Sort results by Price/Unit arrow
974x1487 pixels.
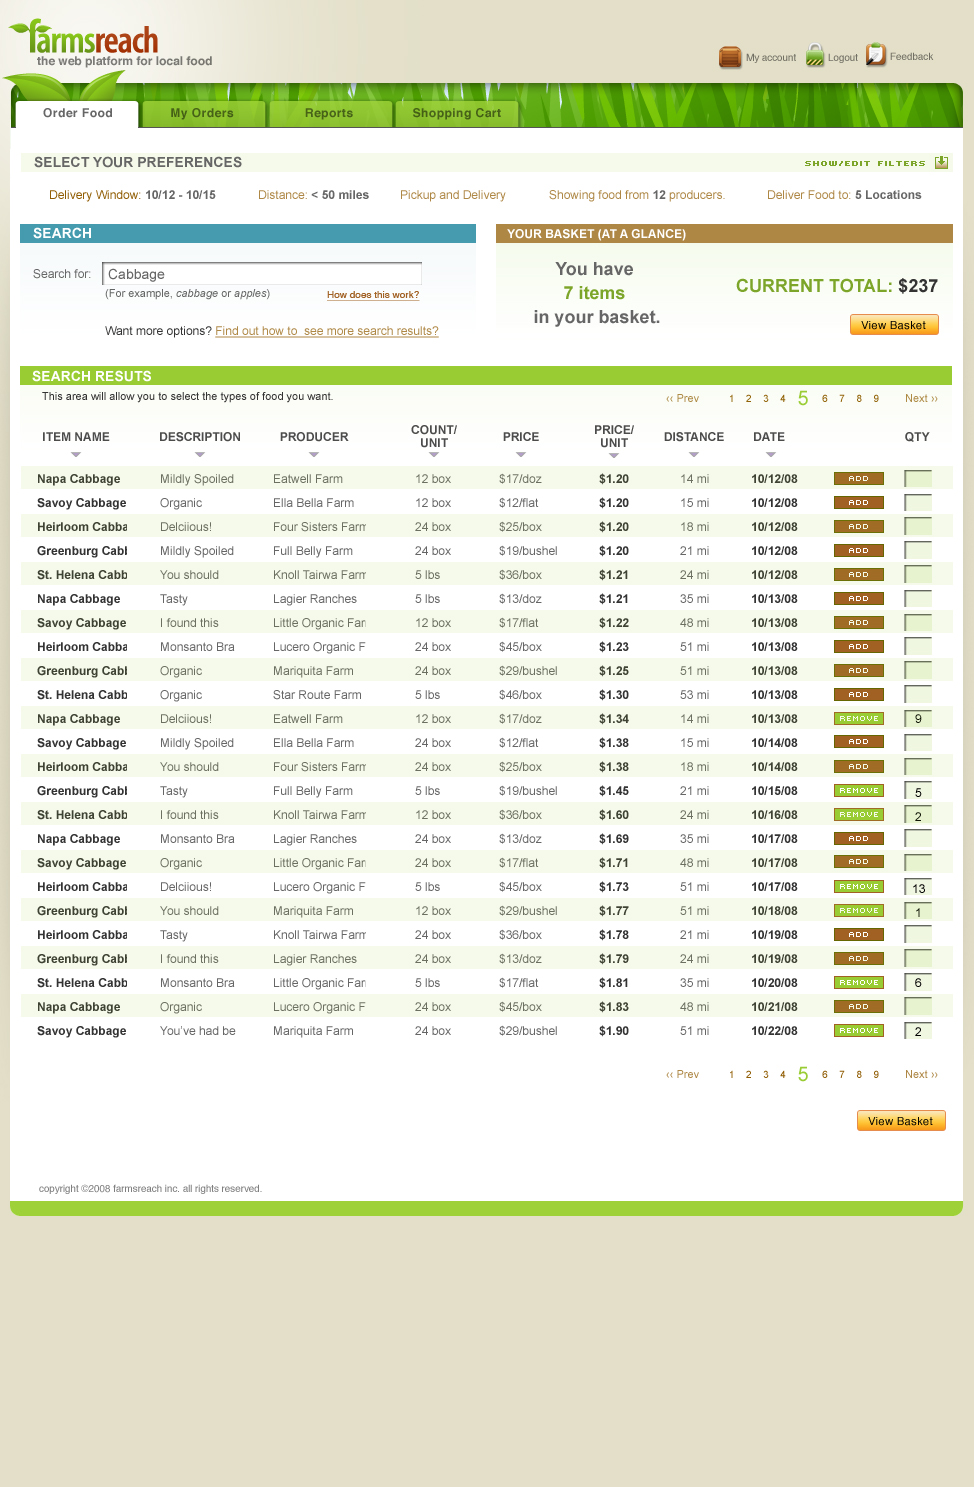pos(614,456)
